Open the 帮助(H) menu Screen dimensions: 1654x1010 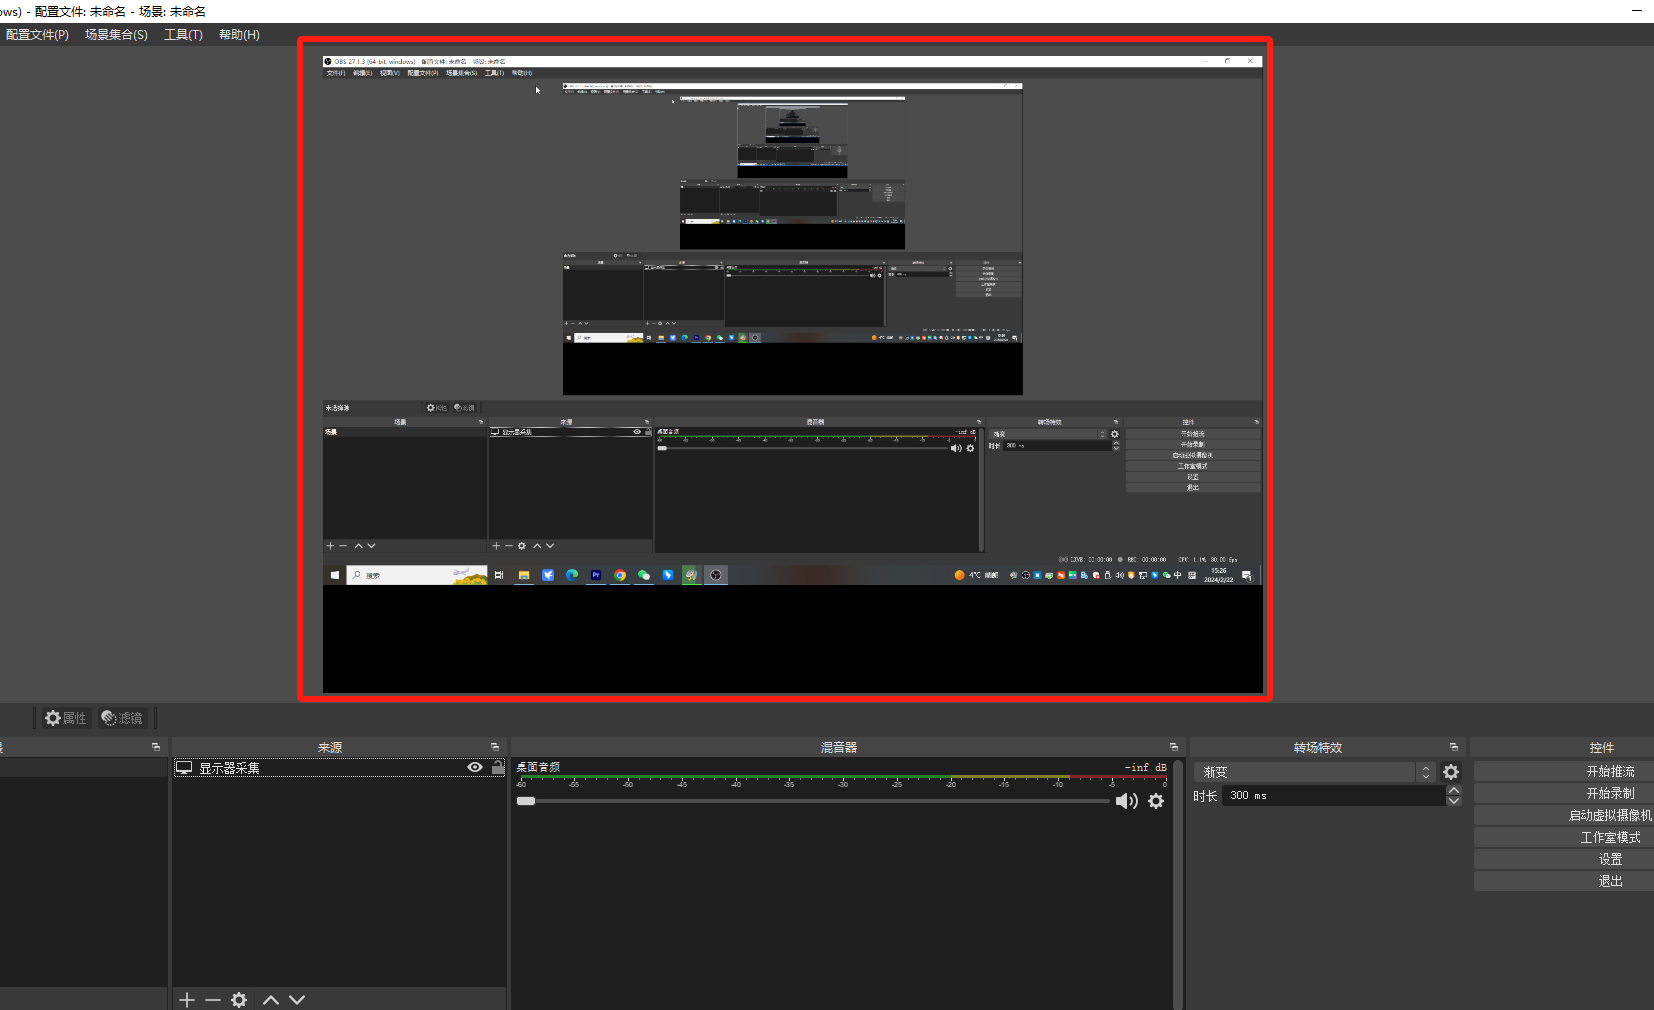(x=239, y=35)
